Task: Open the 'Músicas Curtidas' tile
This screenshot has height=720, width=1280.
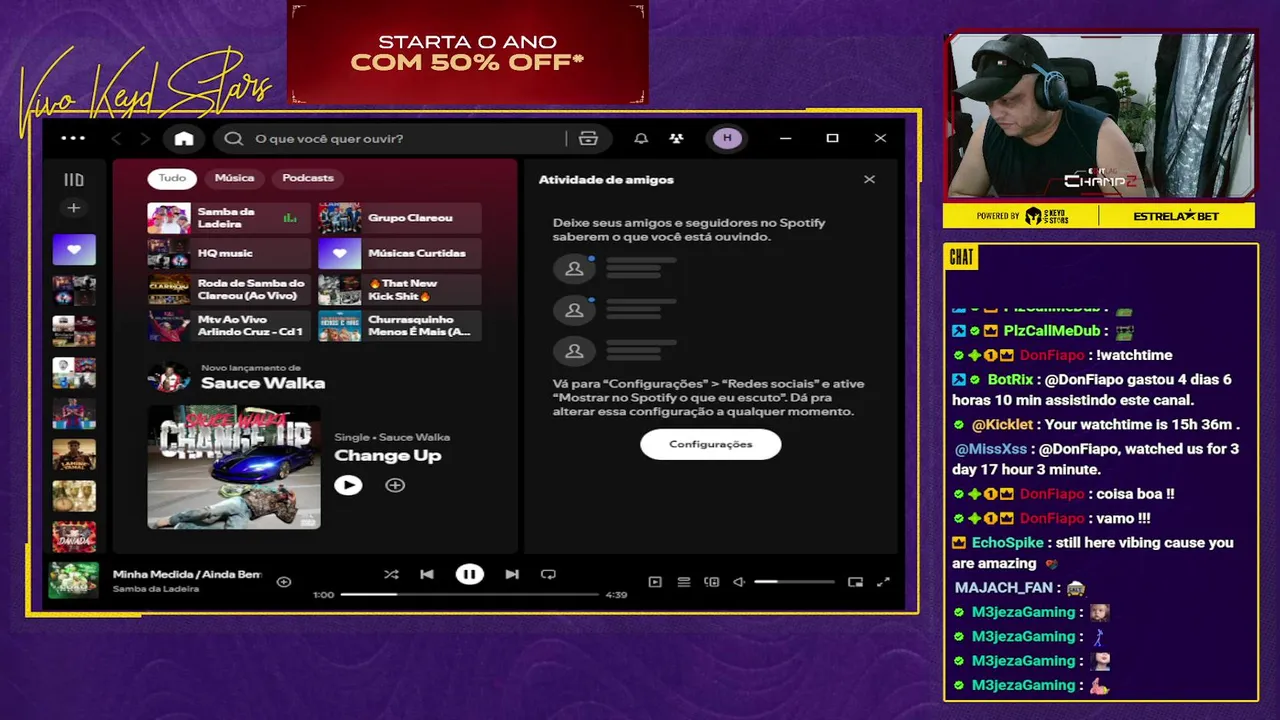Action: (x=399, y=254)
